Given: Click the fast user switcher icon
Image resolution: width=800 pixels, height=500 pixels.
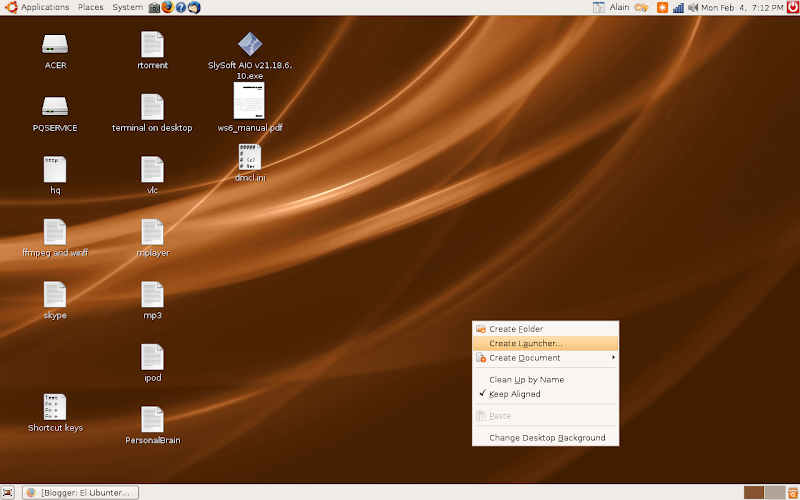Looking at the screenshot, I should [599, 7].
